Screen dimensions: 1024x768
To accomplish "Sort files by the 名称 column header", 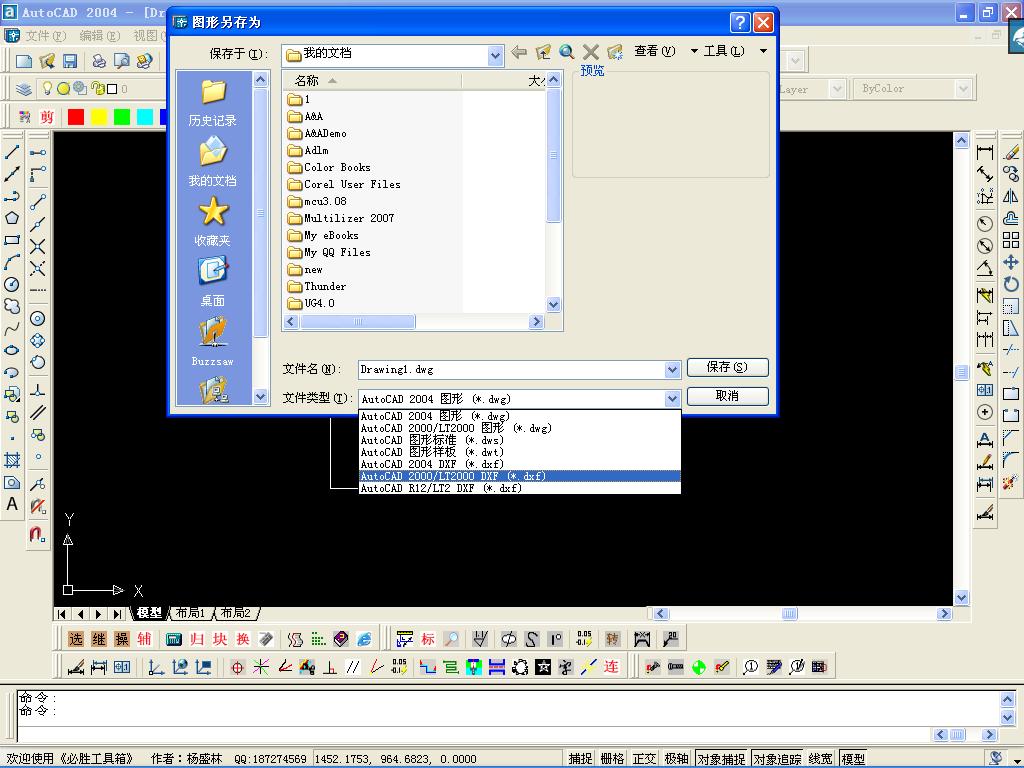I will pos(372,80).
